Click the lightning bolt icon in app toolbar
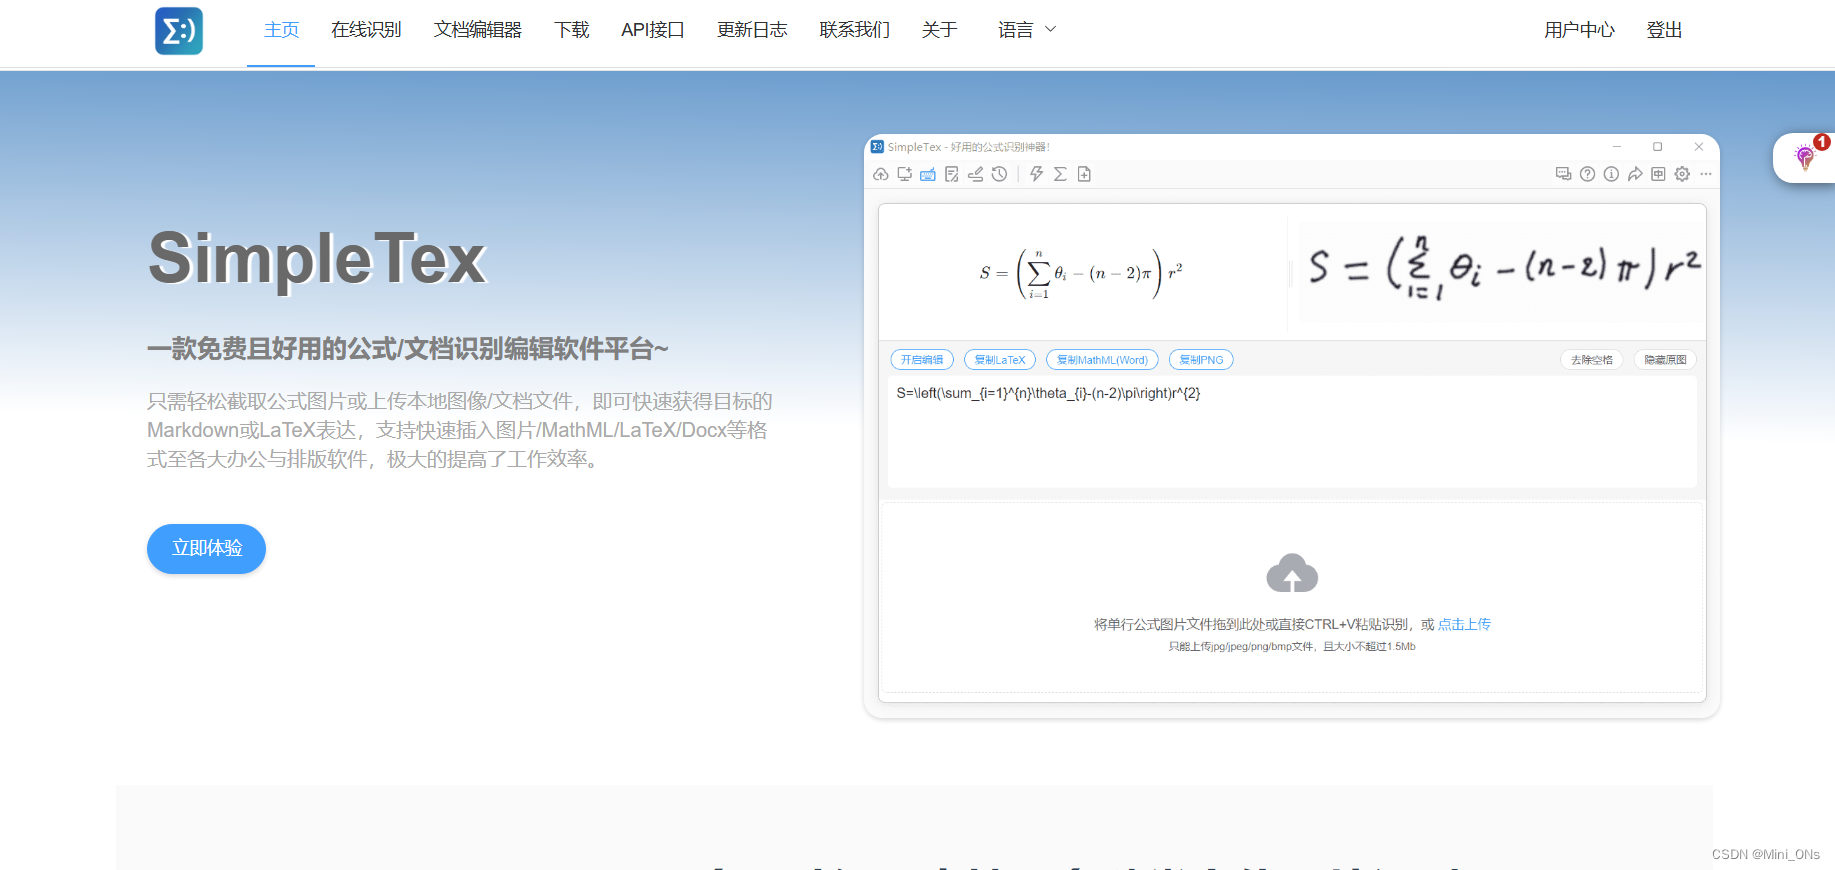This screenshot has height=870, width=1835. pyautogui.click(x=1037, y=174)
